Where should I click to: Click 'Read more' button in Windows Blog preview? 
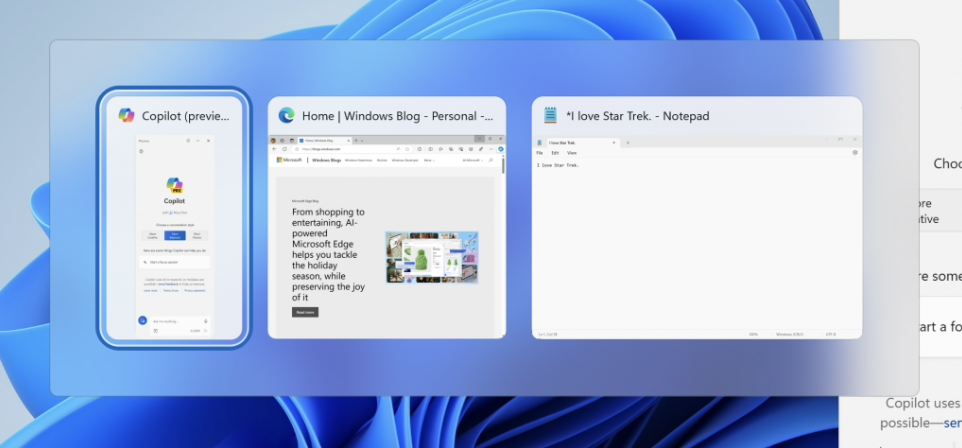pyautogui.click(x=305, y=312)
